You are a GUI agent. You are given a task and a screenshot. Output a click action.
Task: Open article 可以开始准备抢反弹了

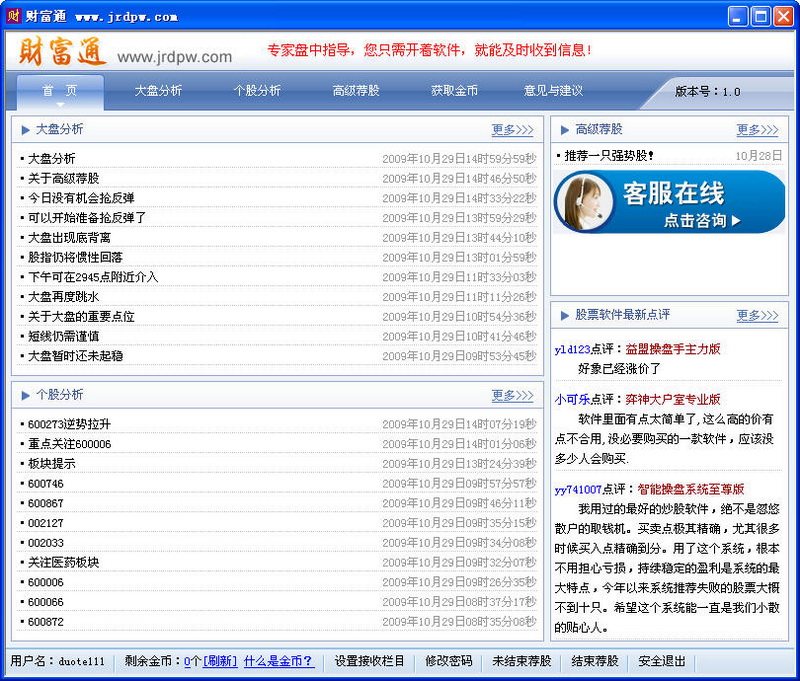[87, 218]
